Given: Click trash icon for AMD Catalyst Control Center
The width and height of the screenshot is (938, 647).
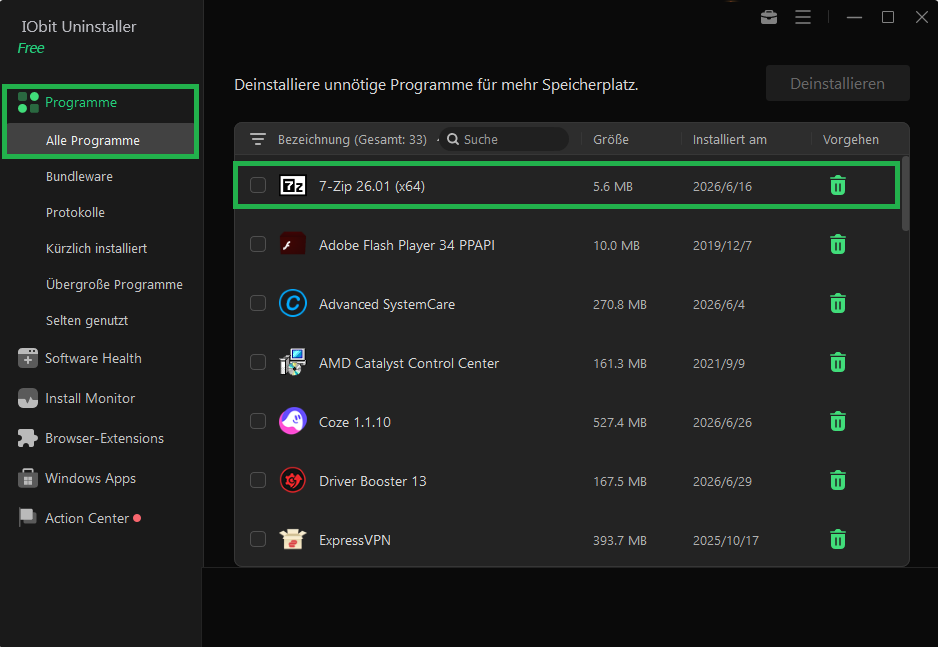Looking at the screenshot, I should coord(838,362).
